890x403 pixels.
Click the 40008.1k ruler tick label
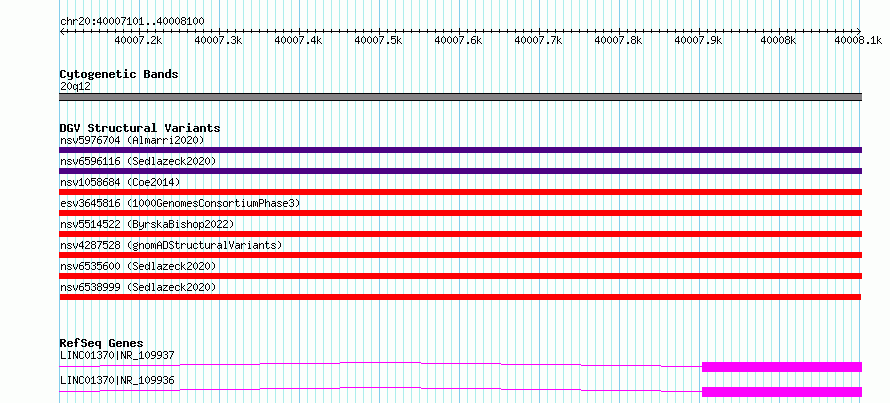(859, 40)
